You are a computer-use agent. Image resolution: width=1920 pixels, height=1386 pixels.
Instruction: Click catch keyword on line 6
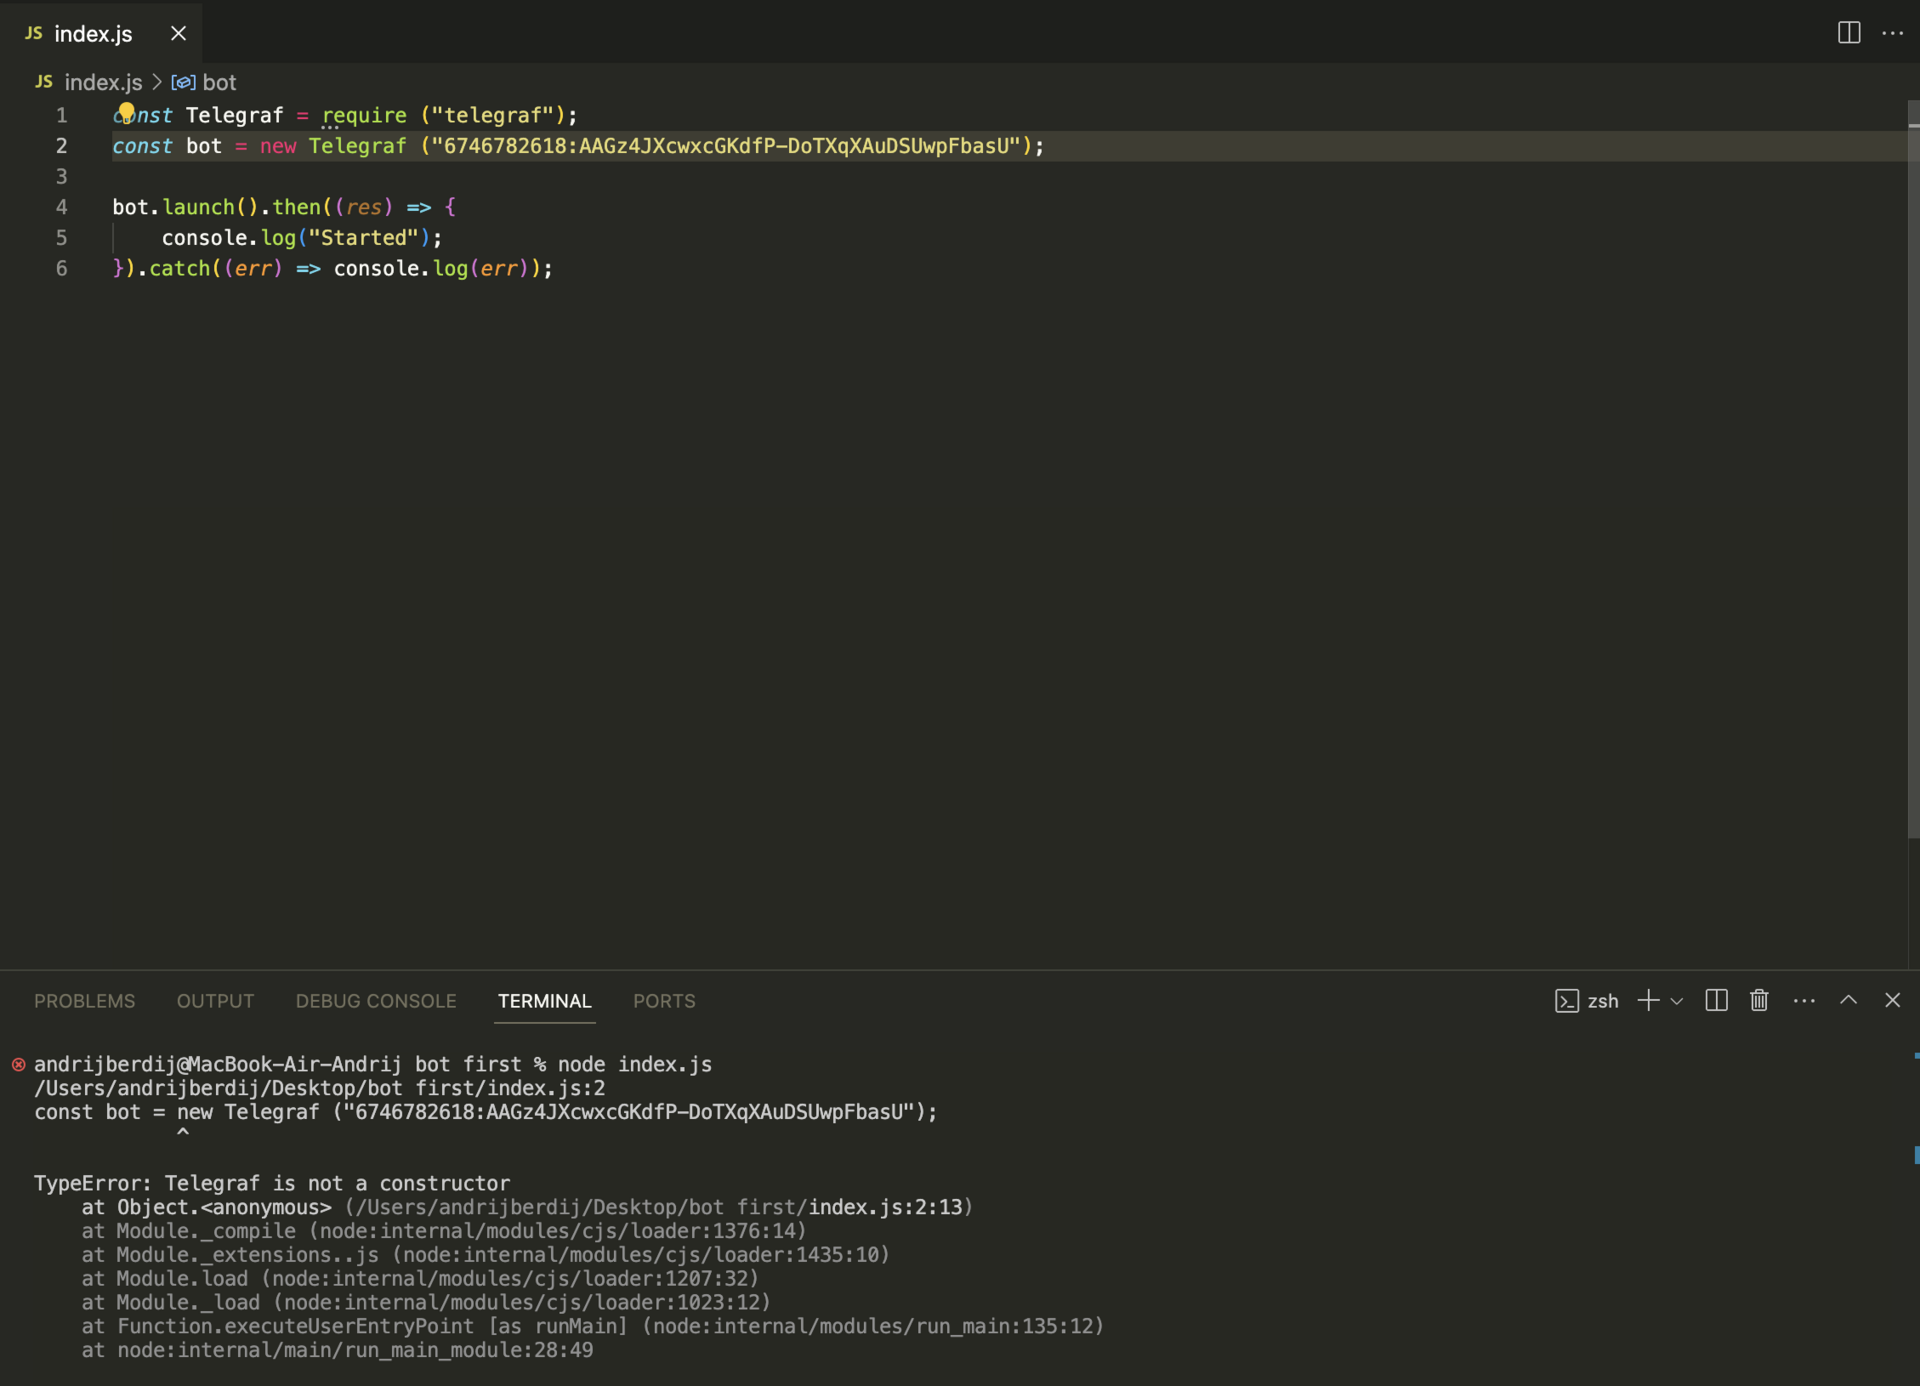180,268
